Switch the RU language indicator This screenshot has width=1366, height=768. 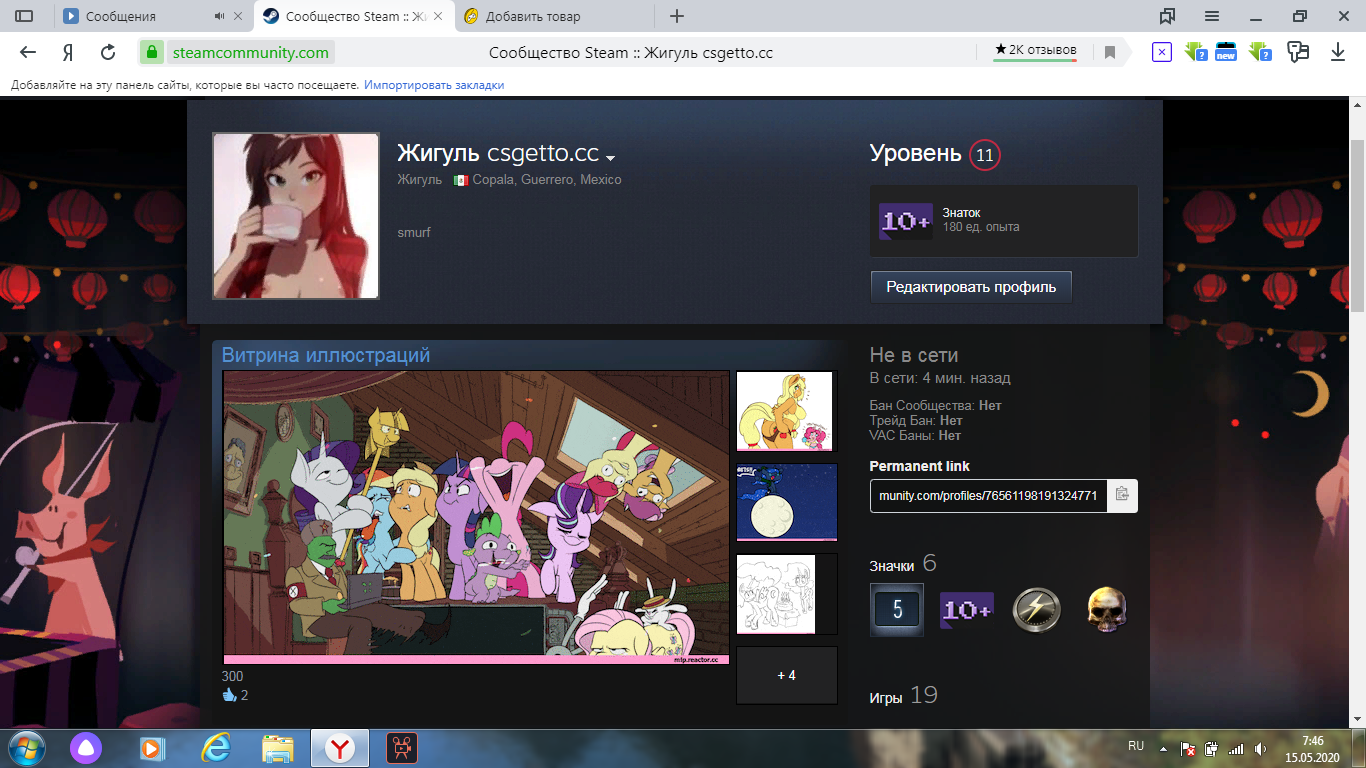point(1136,746)
